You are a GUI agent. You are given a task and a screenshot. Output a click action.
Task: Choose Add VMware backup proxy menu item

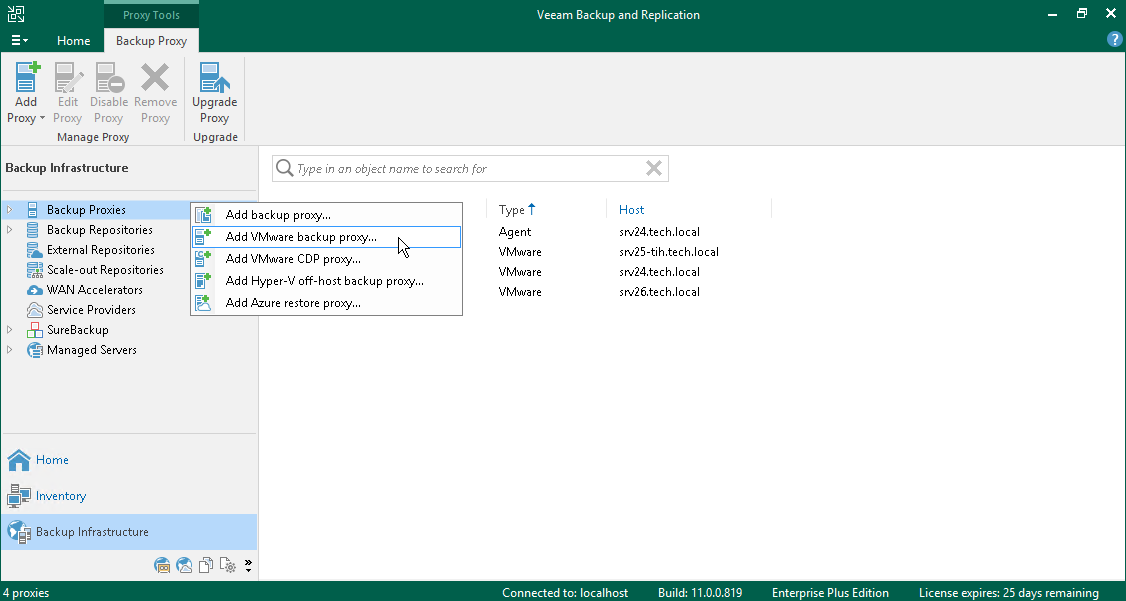(x=301, y=237)
